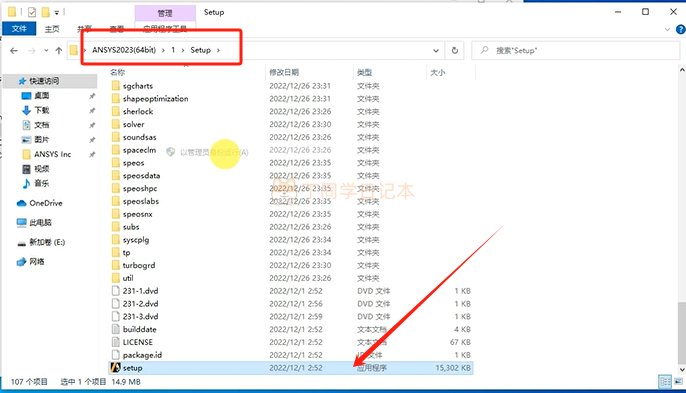Switch to large icons view layout
The height and width of the screenshot is (393, 686).
tap(679, 382)
